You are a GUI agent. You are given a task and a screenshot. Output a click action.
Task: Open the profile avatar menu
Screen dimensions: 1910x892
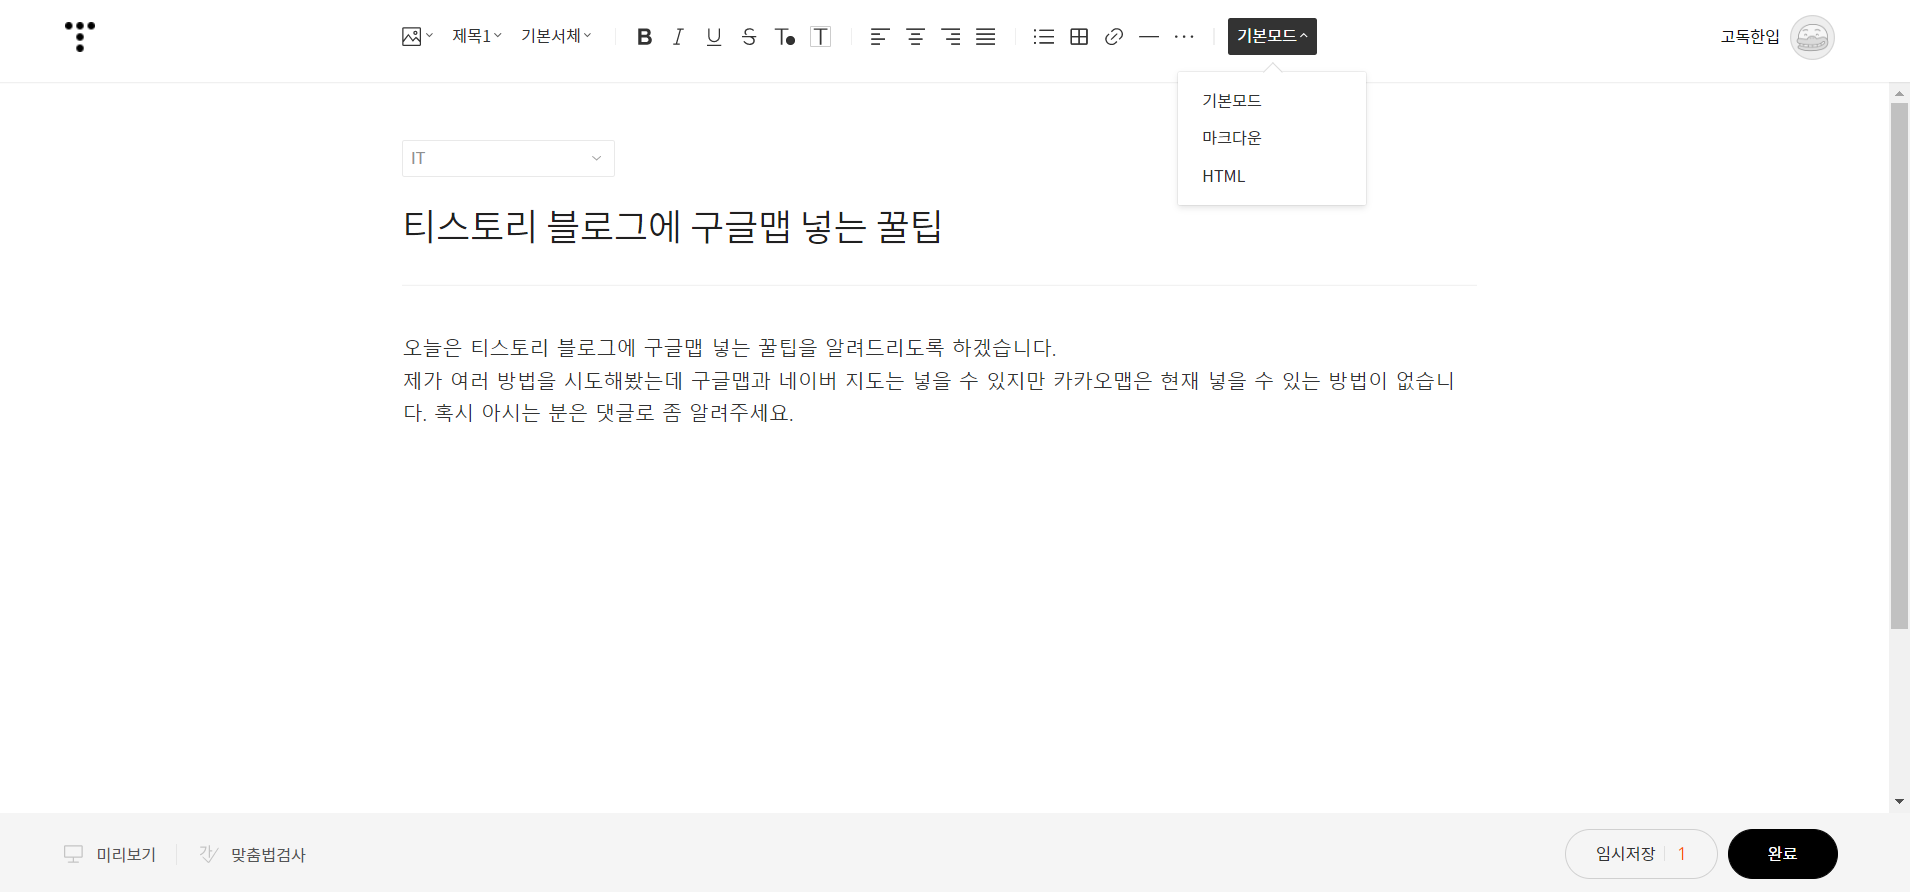point(1812,38)
